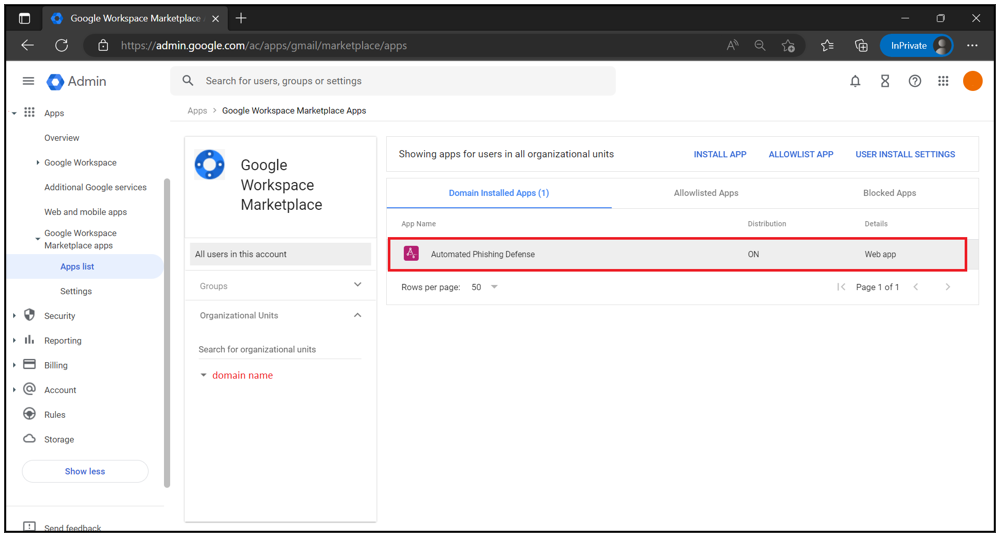This screenshot has height=536, width=1002.
Task: Expand the Security section arrow
Action: [x=14, y=316]
